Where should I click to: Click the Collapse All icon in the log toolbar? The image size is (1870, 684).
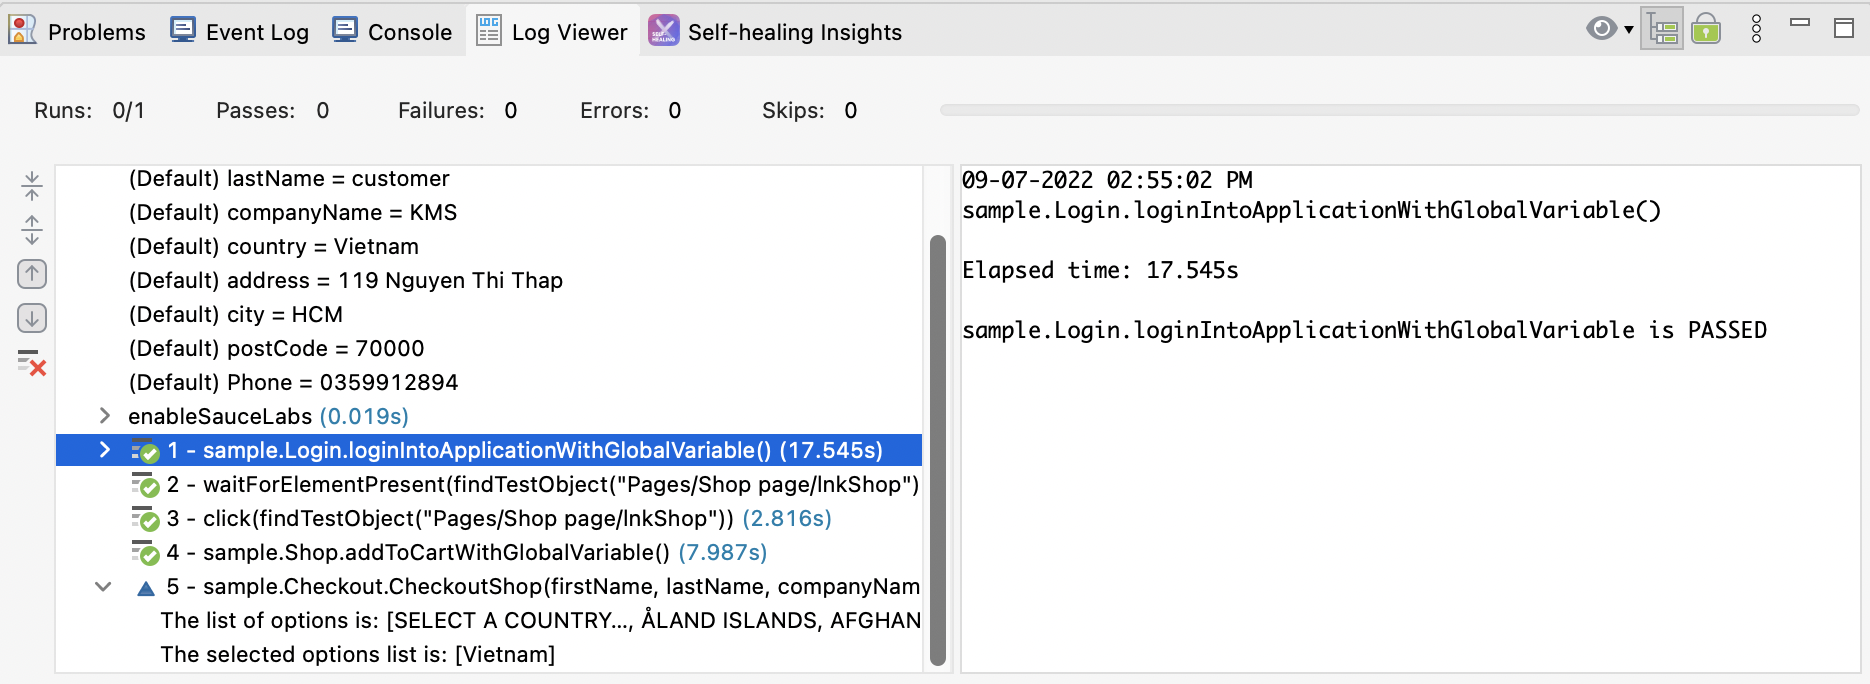click(32, 185)
